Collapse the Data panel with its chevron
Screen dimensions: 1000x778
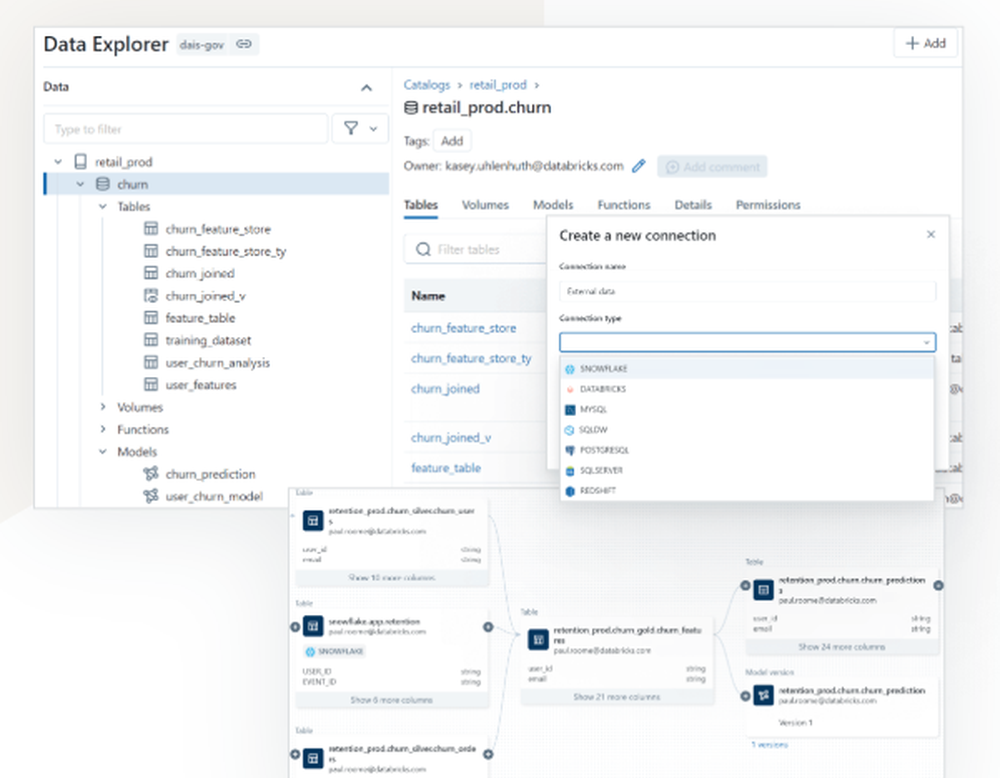click(x=366, y=88)
